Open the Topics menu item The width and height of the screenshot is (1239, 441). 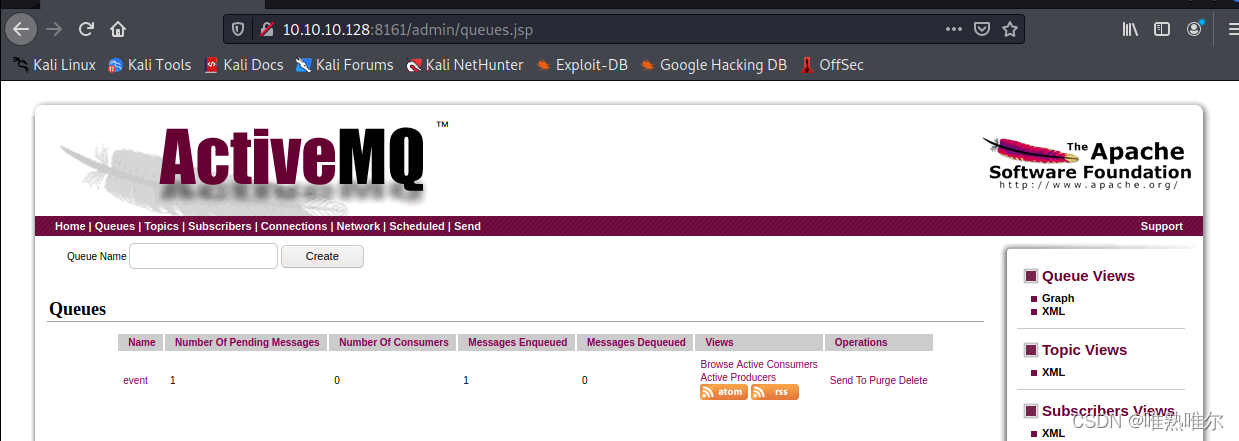(x=161, y=226)
